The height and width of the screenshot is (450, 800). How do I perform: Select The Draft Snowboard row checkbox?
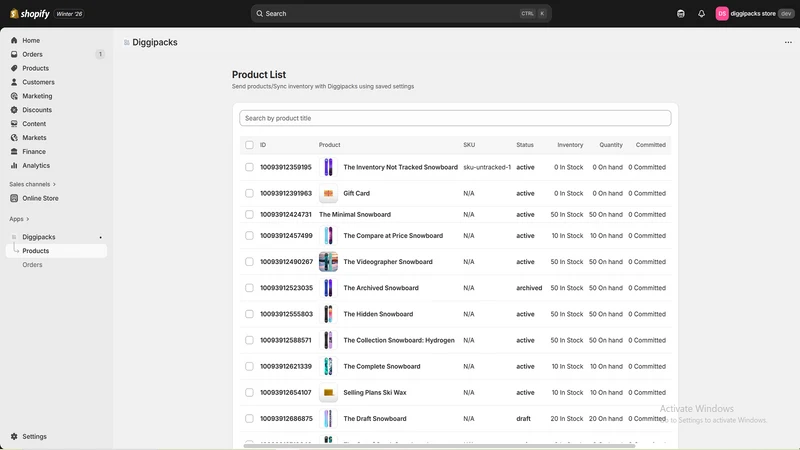point(249,418)
